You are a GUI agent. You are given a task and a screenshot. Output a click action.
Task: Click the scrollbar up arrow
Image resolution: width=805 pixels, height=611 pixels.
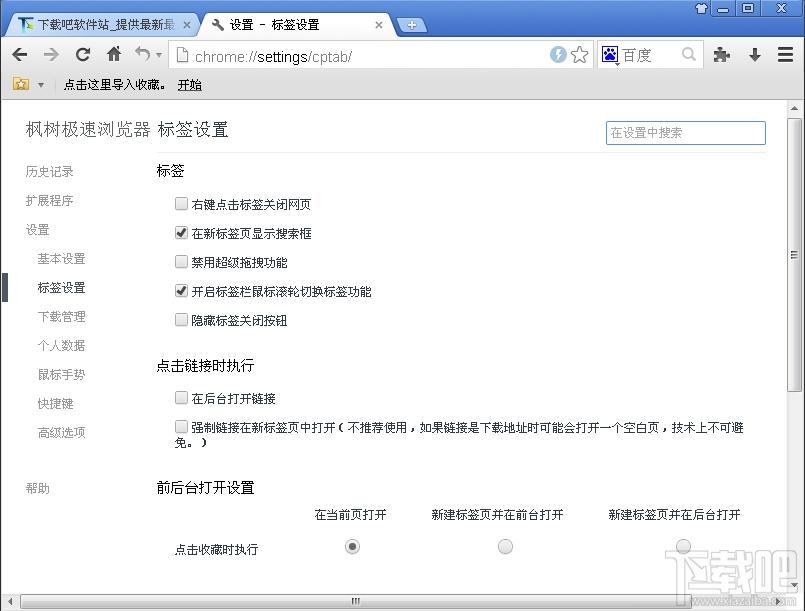[794, 108]
